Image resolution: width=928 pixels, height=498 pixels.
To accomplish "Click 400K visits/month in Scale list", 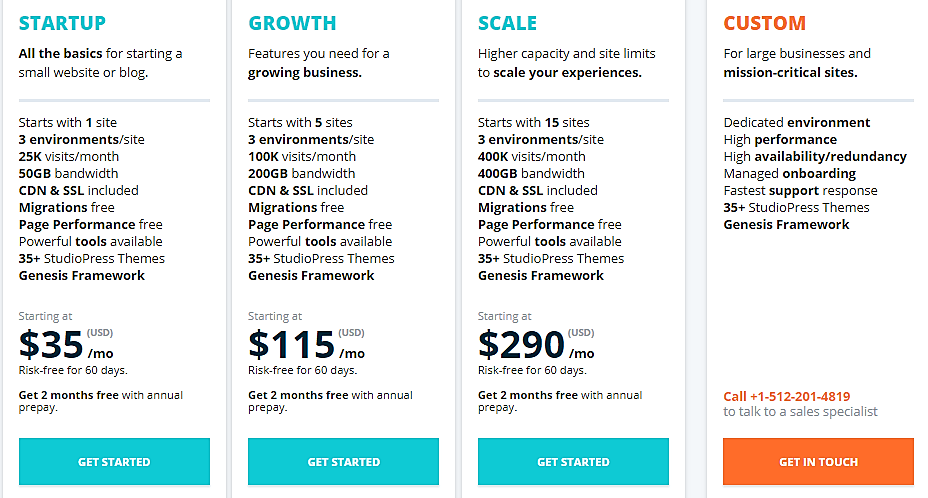I will click(x=532, y=156).
